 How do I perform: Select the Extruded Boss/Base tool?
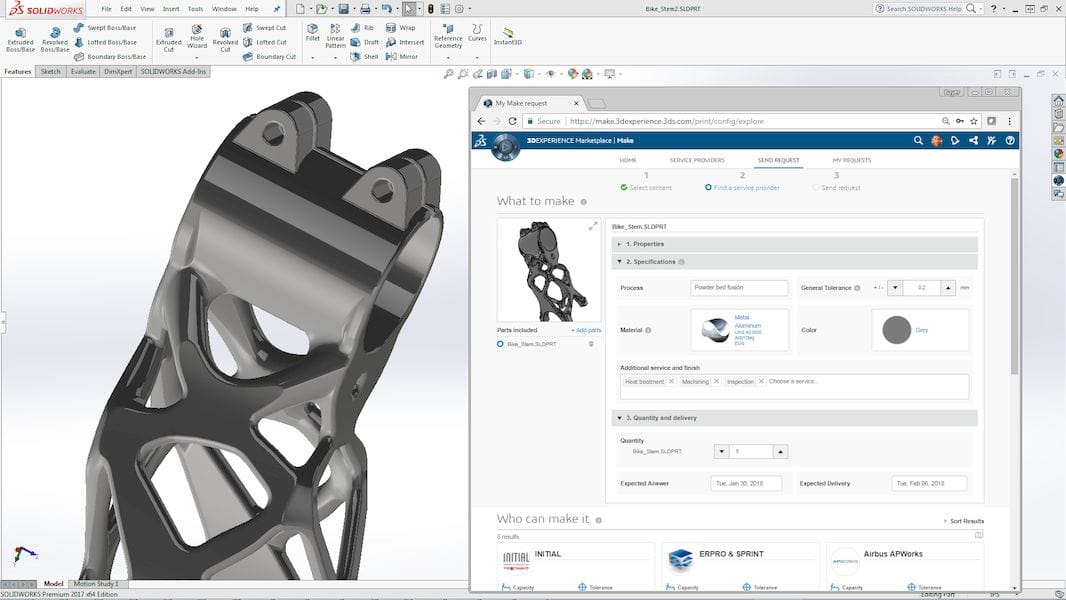[20, 37]
